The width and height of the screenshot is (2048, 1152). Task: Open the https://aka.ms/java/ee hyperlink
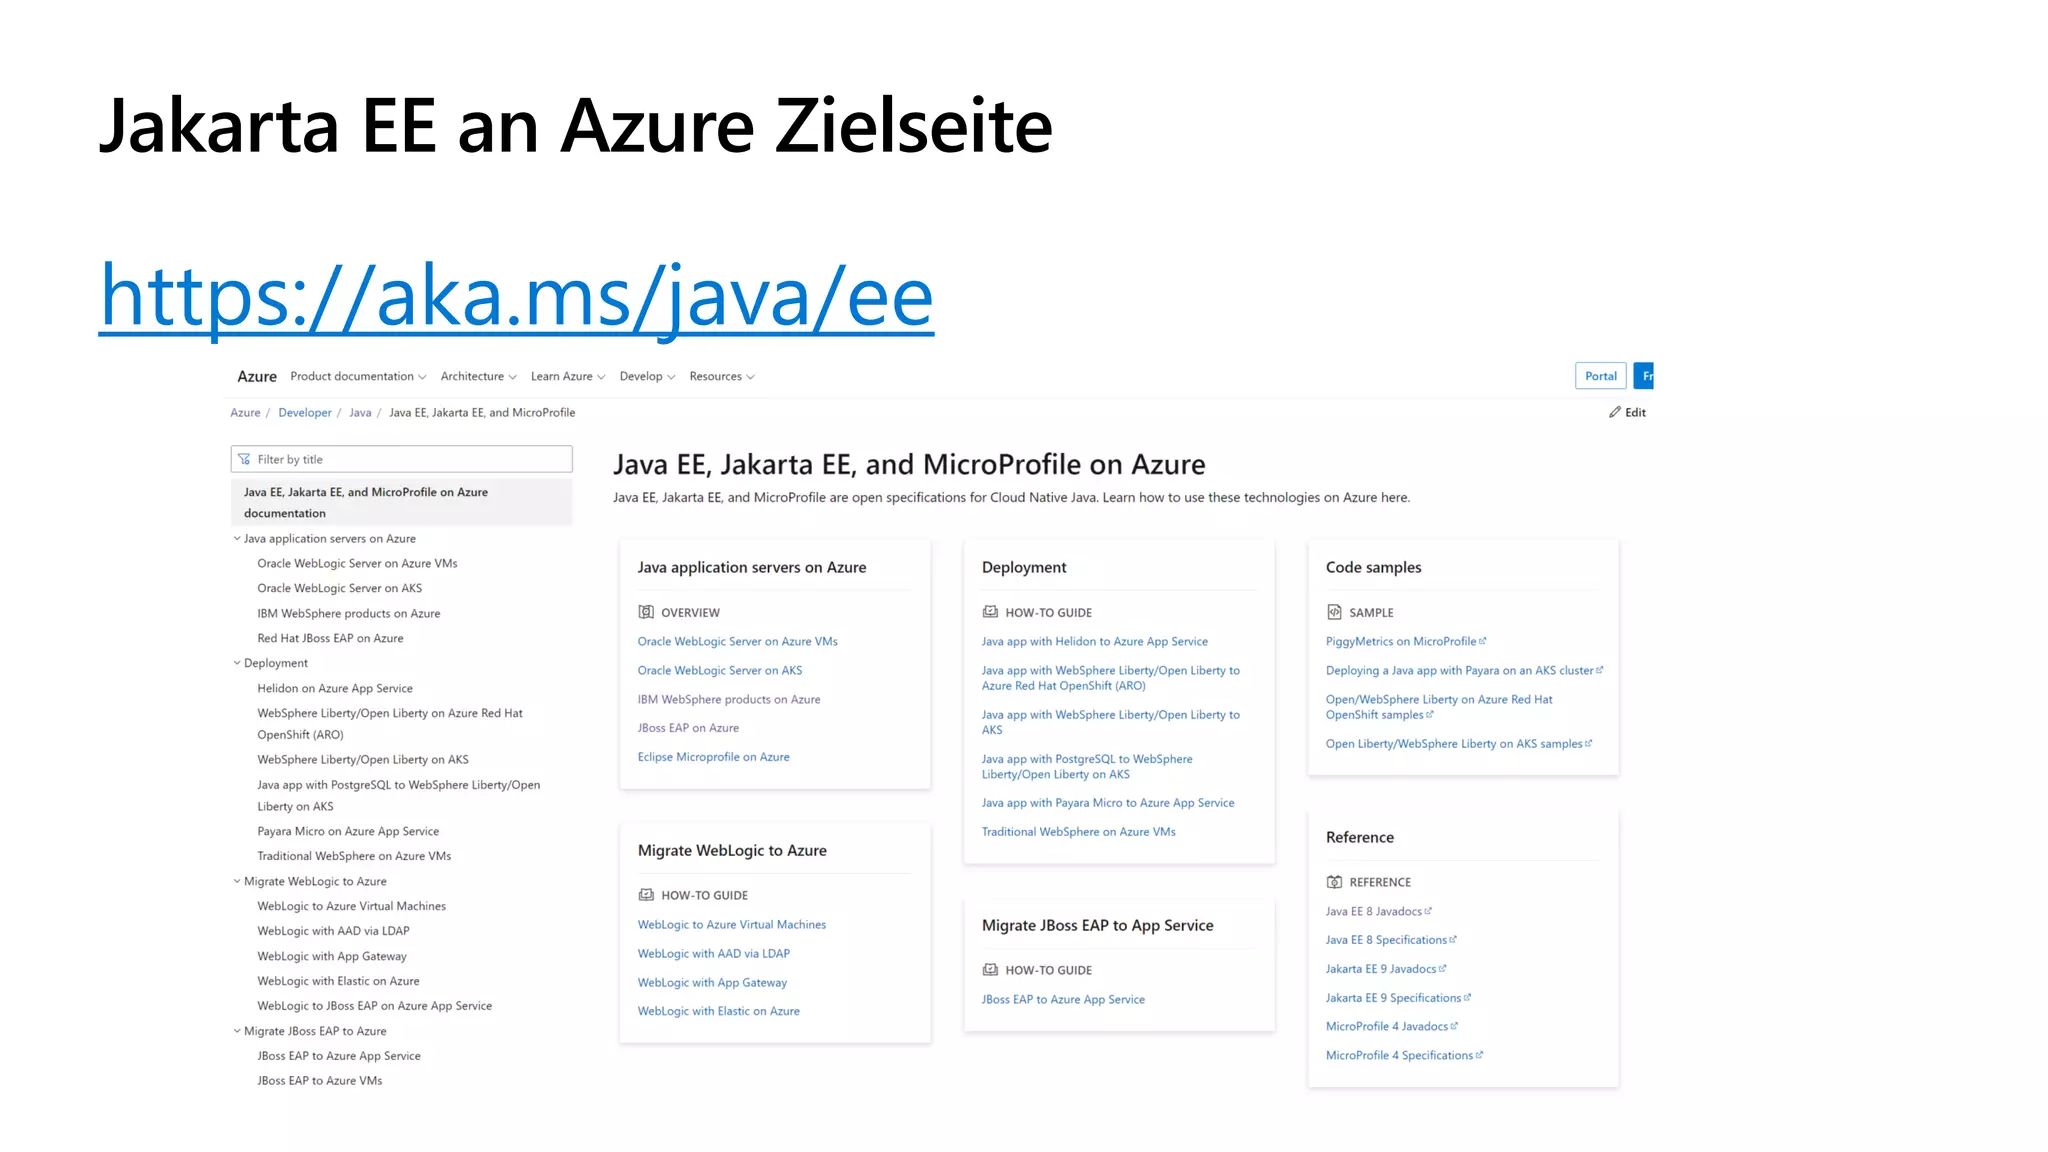point(516,297)
